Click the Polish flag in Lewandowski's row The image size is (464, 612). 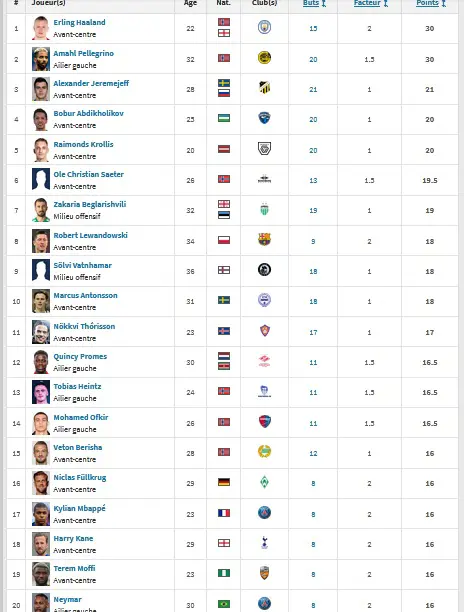[224, 240]
